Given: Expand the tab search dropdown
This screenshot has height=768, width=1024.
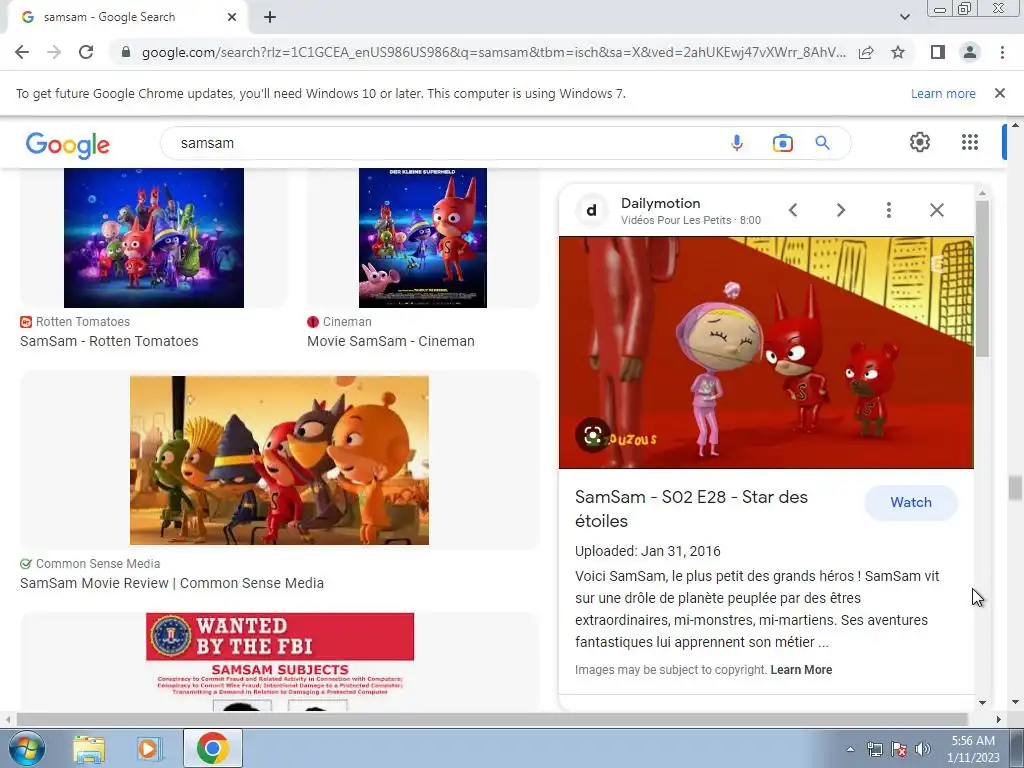Looking at the screenshot, I should (x=904, y=17).
